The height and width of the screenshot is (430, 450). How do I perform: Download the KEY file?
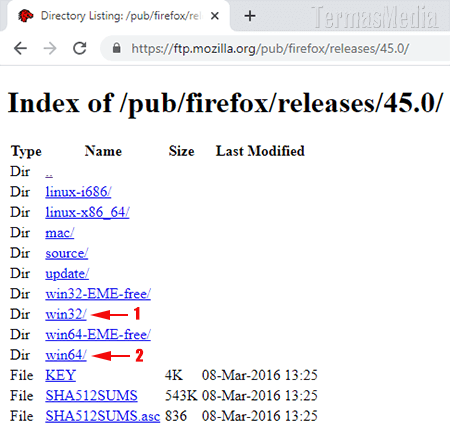(61, 375)
